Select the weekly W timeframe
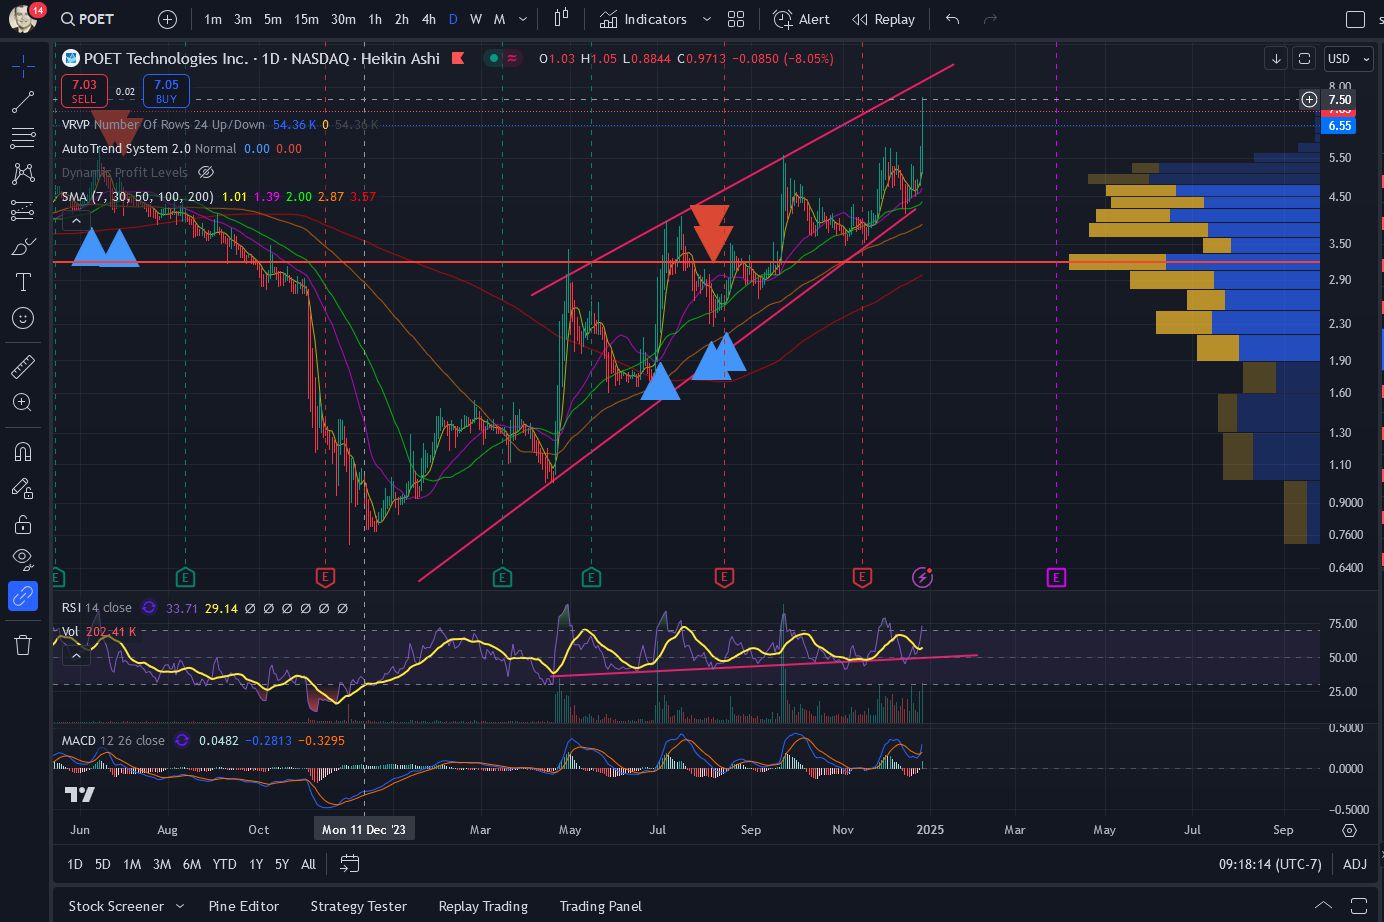 coord(476,19)
